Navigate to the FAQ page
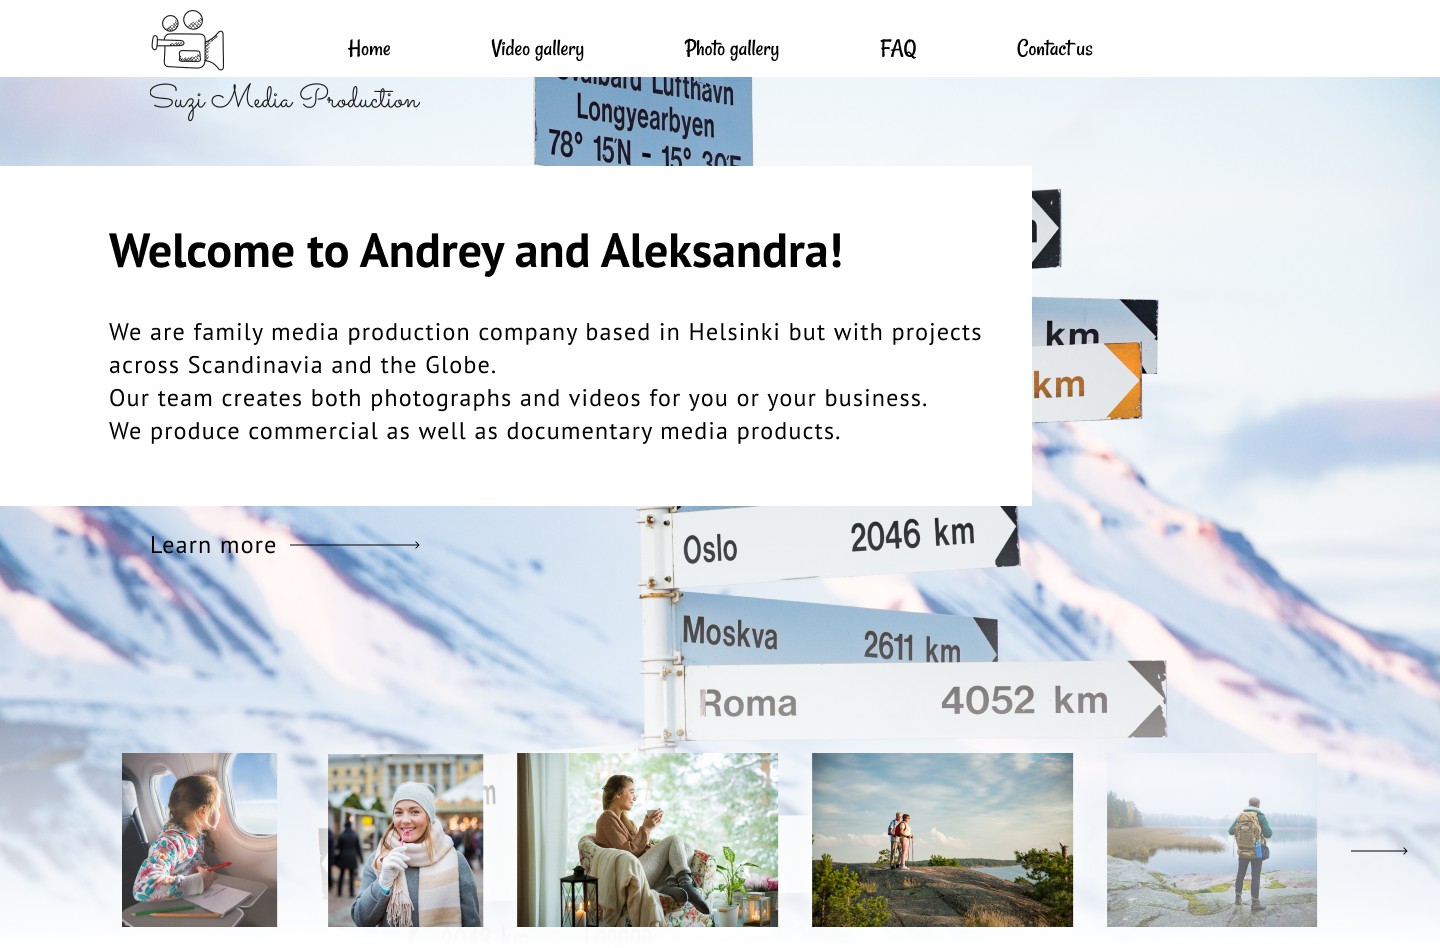The image size is (1440, 948). click(x=898, y=48)
